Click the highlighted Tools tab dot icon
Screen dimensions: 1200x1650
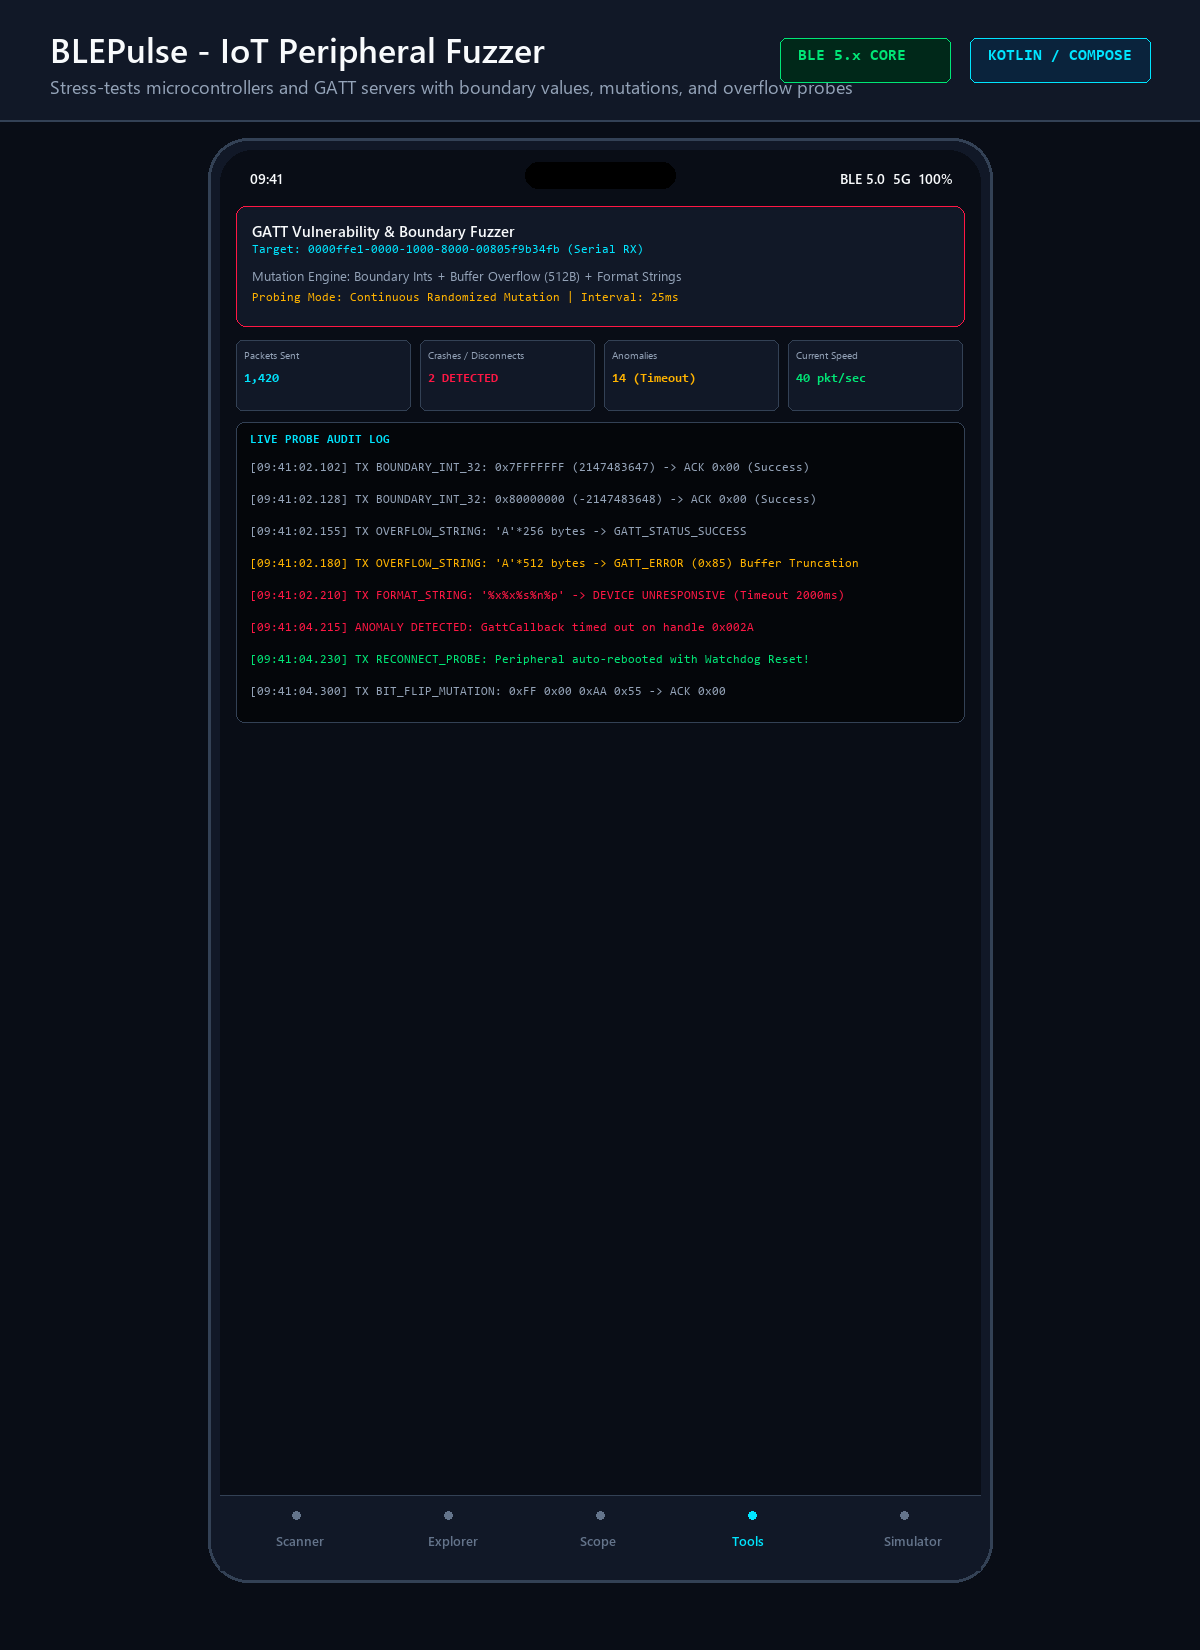752,1515
